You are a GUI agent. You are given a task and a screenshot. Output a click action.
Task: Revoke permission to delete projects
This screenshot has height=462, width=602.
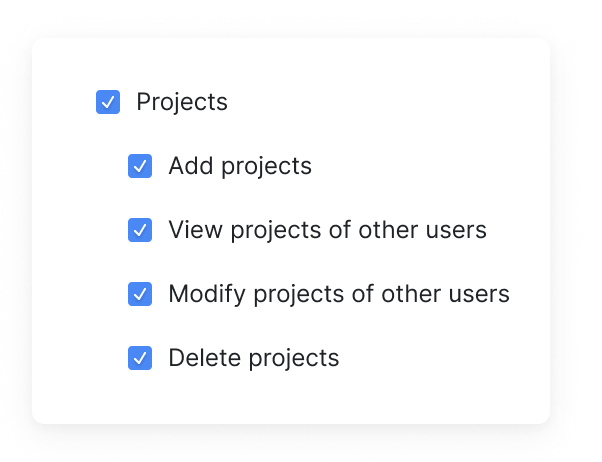click(140, 358)
